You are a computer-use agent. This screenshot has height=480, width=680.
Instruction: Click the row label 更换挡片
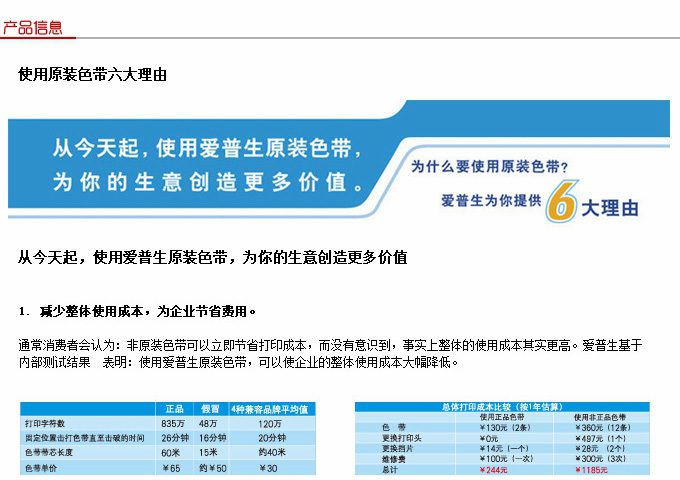point(398,448)
